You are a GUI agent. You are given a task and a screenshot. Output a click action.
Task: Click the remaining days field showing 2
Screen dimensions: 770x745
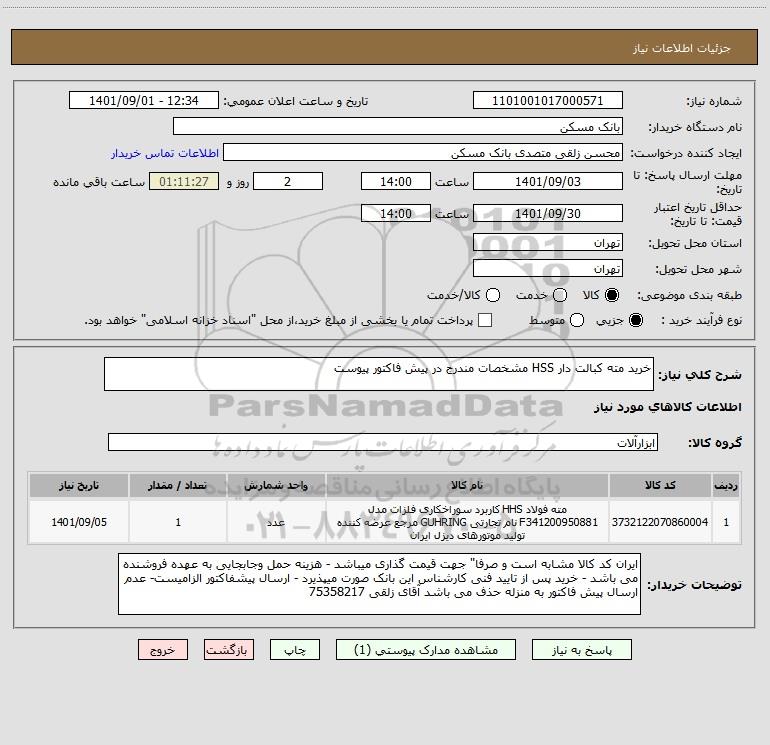[x=288, y=181]
